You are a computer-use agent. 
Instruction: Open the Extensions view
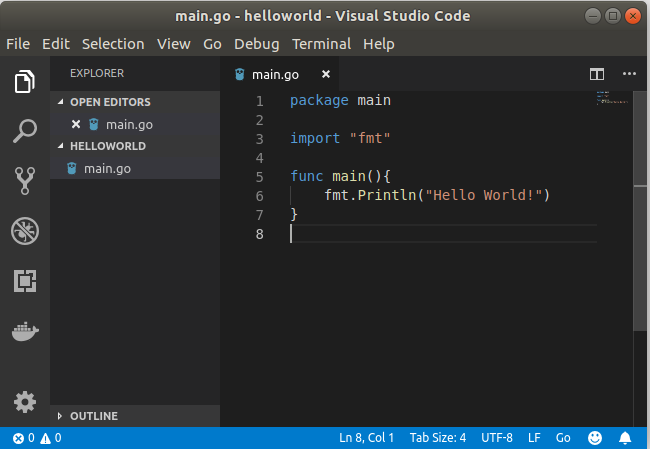tap(25, 281)
